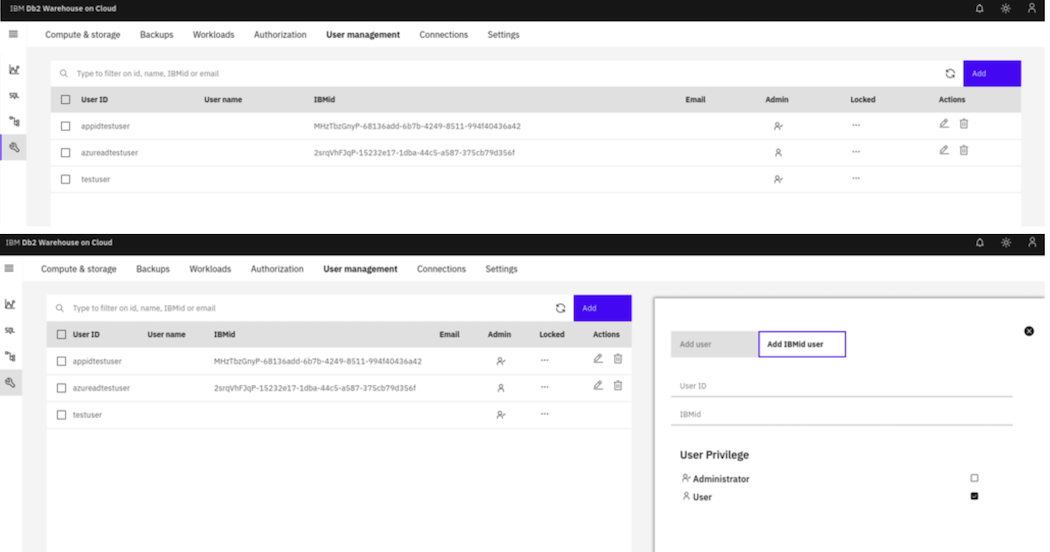Focus the filter search box, upper view
1050x552 pixels.
coord(496,74)
